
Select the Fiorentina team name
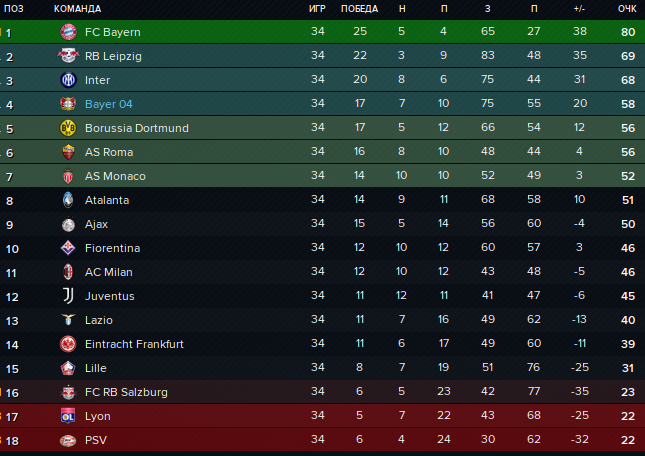[x=112, y=248]
